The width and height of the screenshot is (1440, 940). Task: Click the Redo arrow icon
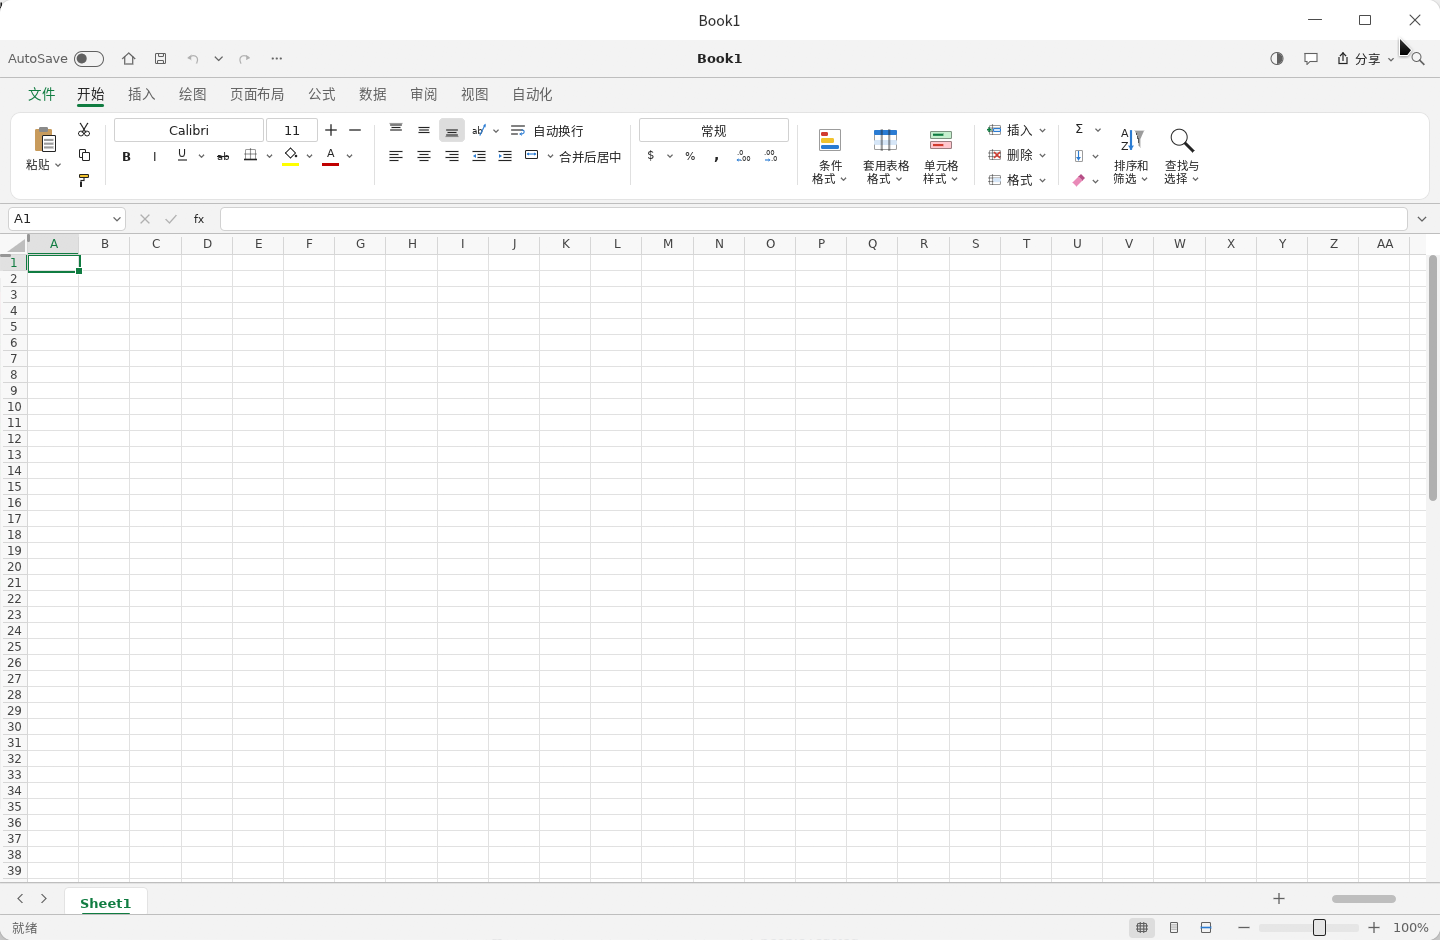(x=244, y=59)
